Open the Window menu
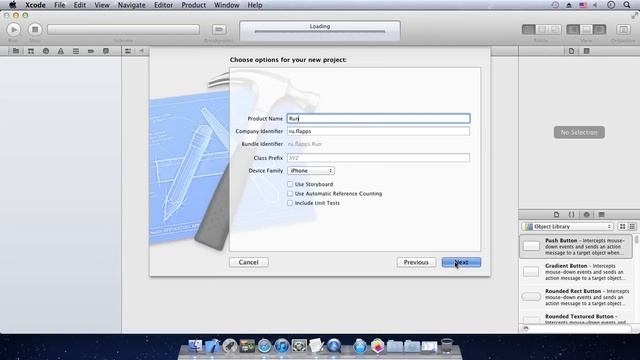Screen dimensions: 640x360 (227, 5)
